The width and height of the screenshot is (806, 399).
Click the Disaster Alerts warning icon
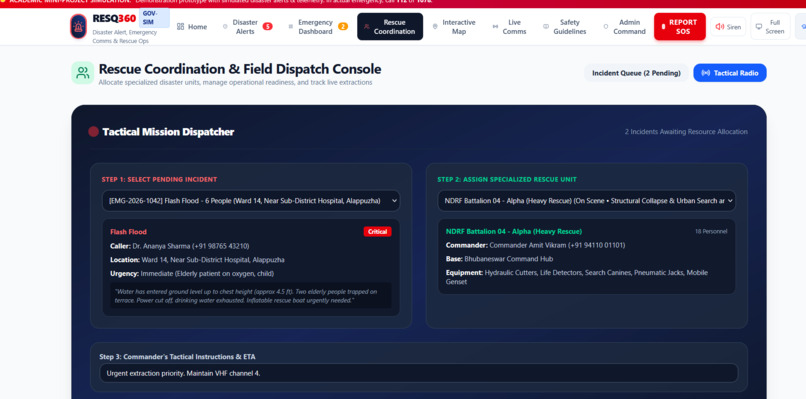225,27
